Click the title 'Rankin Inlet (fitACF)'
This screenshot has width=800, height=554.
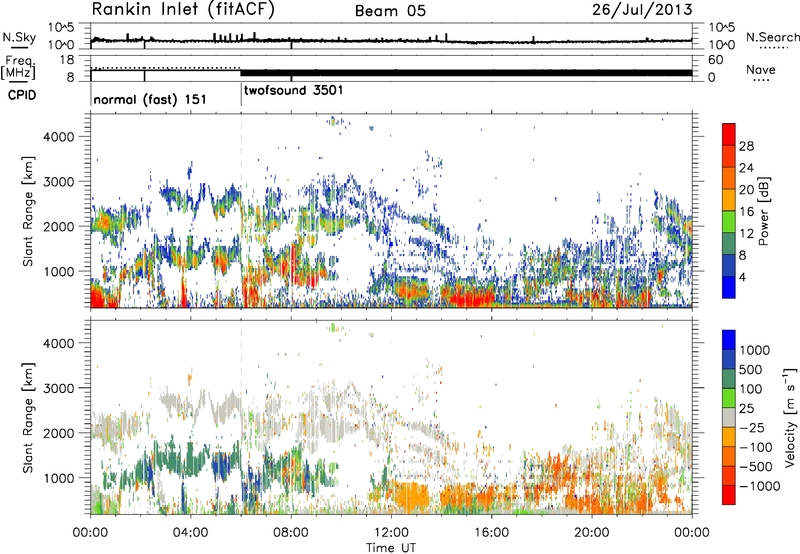[183, 10]
